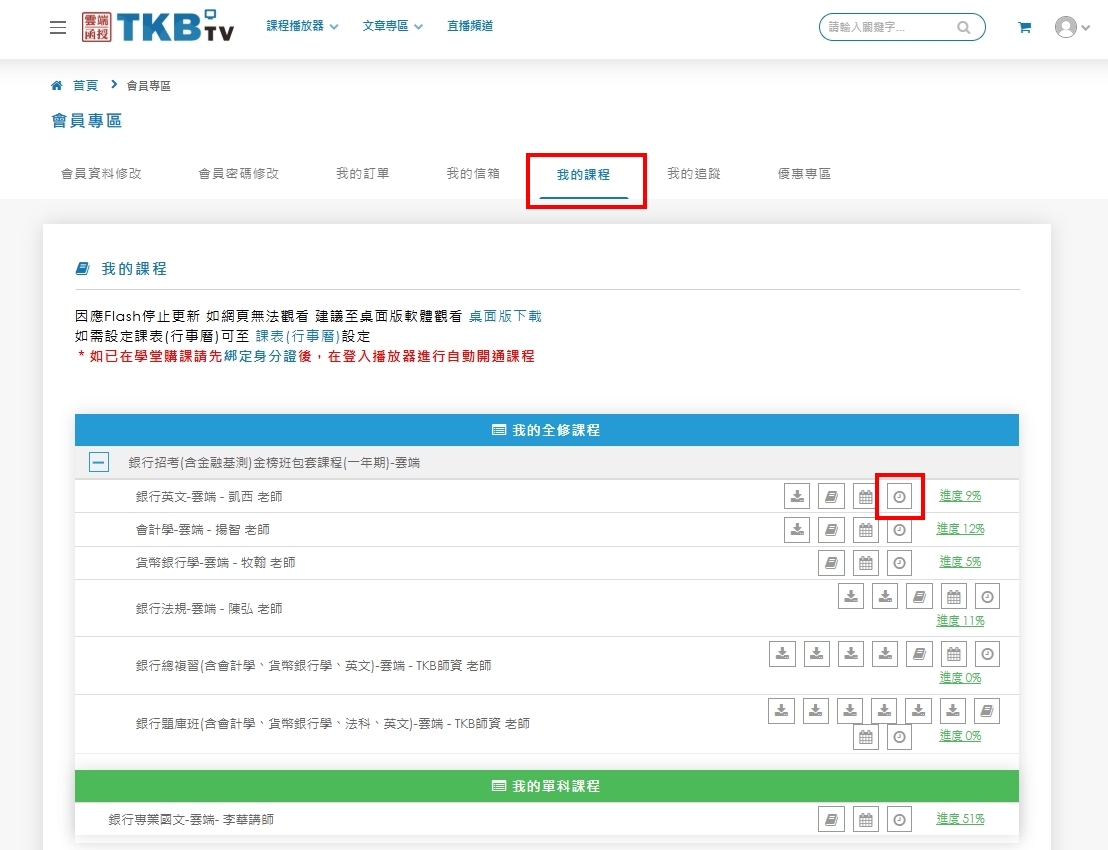1108x850 pixels.
Task: Open the shopping cart icon in header
Action: click(1024, 28)
